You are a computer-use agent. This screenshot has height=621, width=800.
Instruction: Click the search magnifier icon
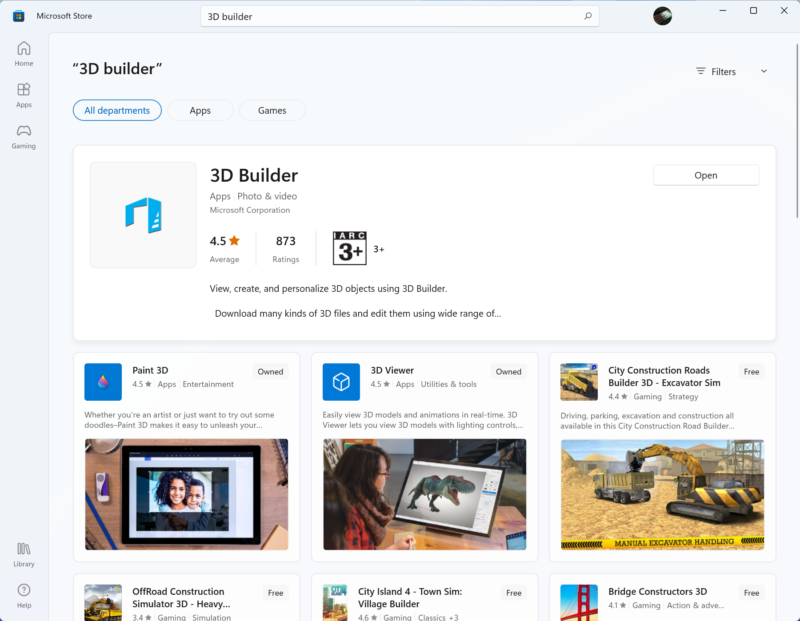[588, 16]
